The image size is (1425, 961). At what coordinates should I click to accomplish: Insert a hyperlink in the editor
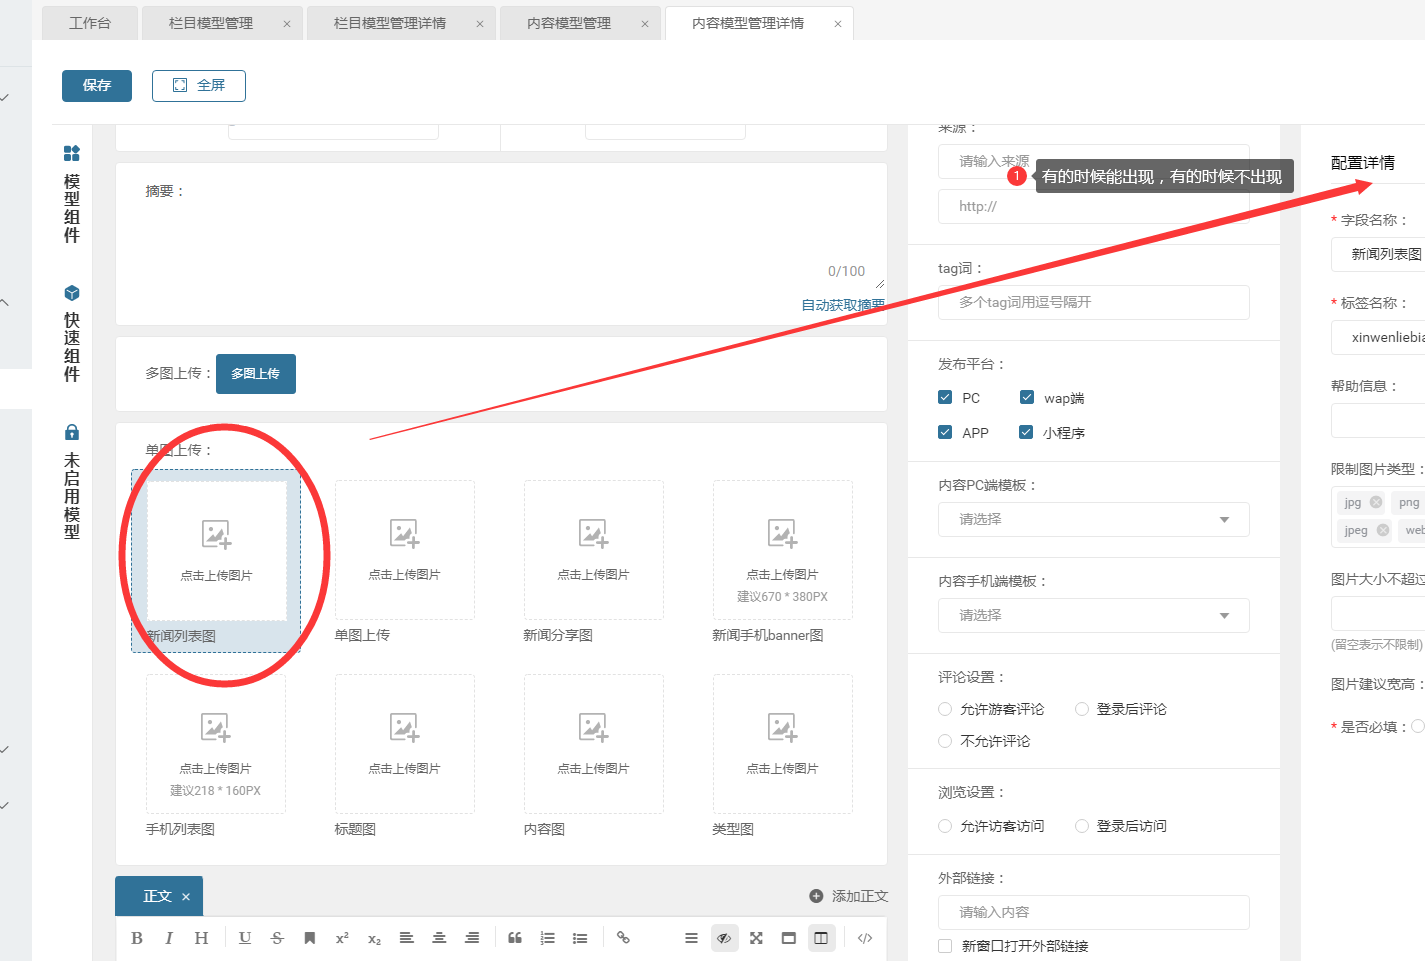pos(623,938)
